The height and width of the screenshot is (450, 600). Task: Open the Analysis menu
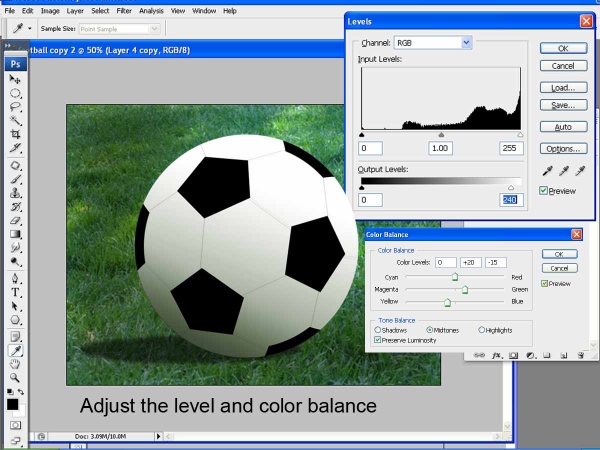point(151,11)
